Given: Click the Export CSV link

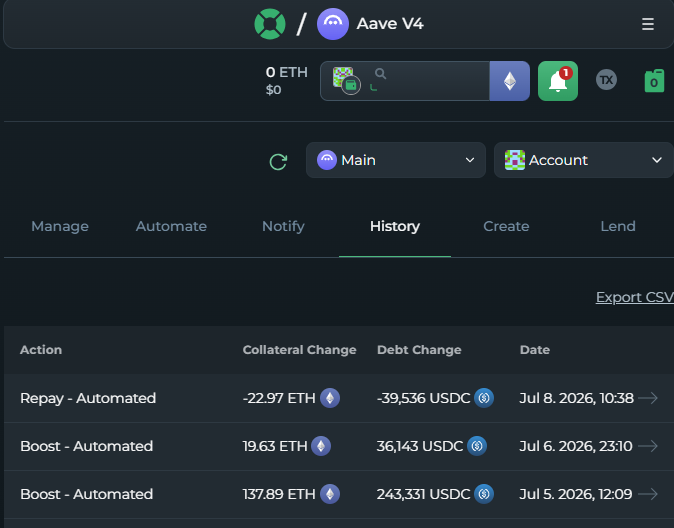Looking at the screenshot, I should (634, 297).
